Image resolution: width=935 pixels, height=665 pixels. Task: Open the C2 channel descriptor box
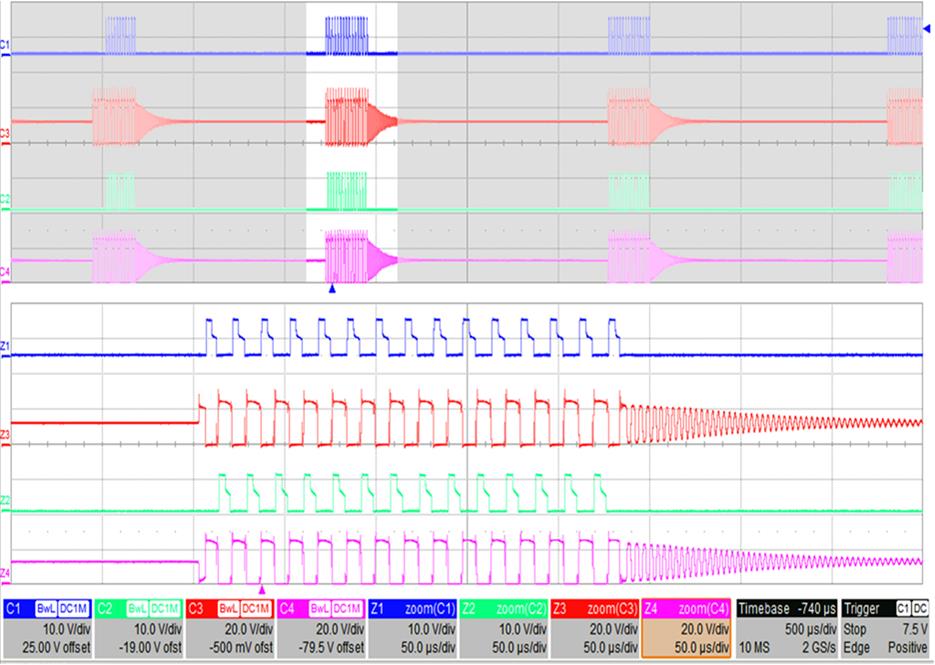[x=139, y=628]
